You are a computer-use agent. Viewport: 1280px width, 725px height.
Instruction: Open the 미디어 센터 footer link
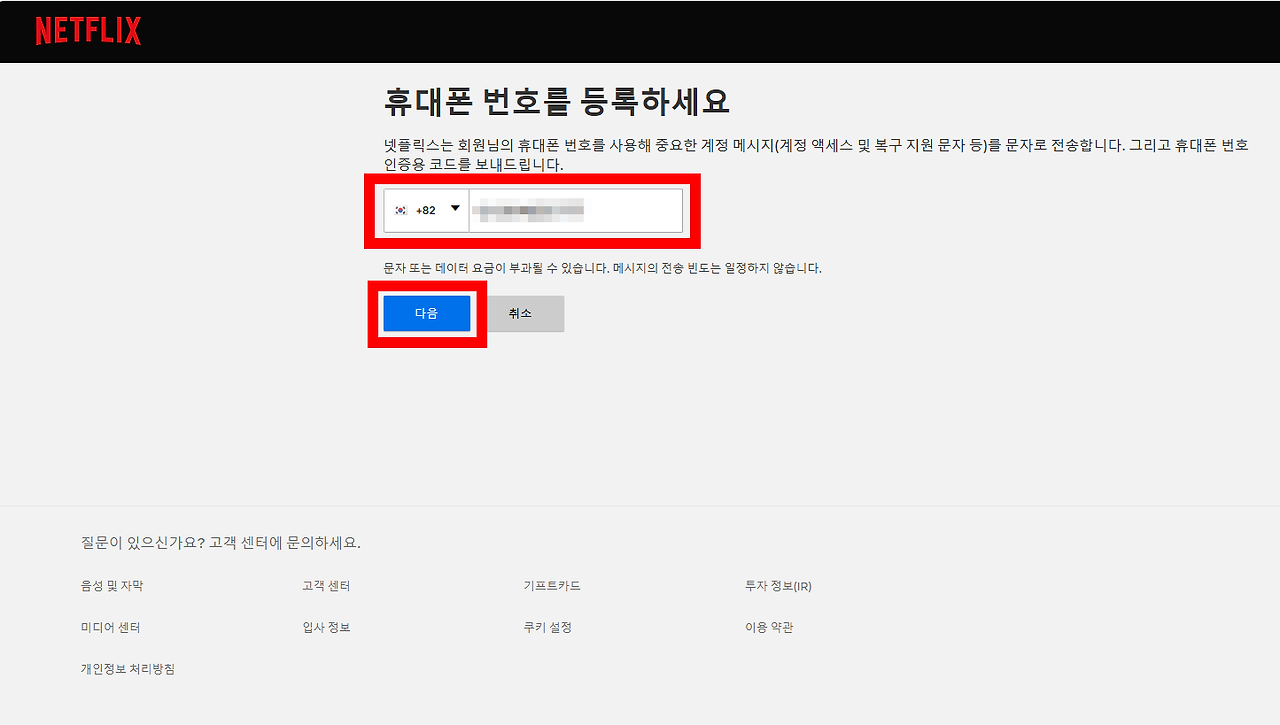[113, 627]
